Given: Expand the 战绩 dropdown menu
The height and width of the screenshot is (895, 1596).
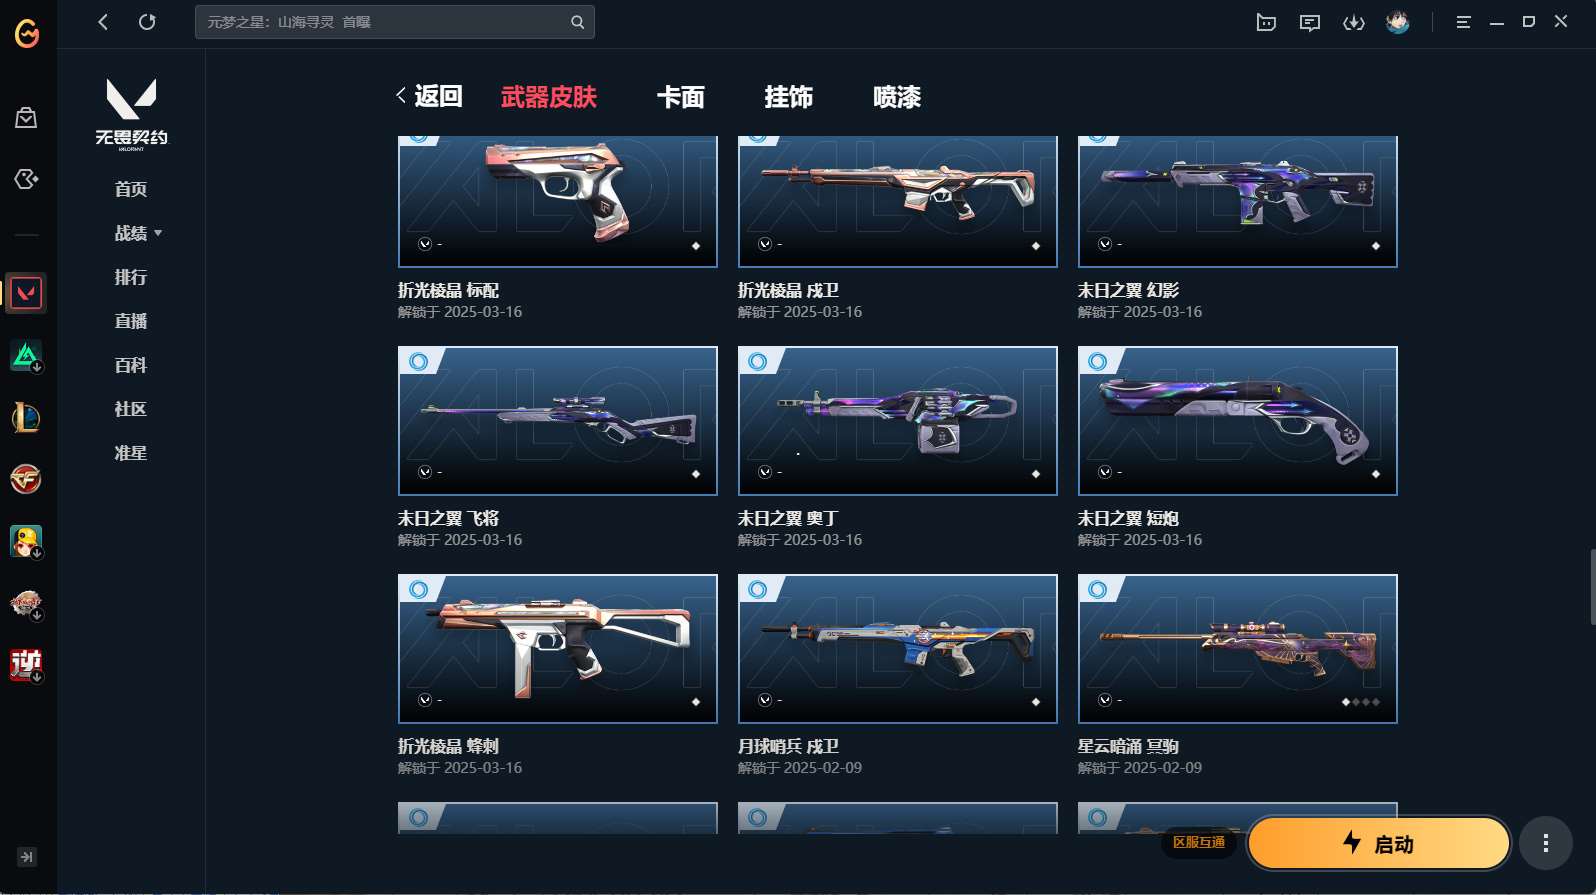Looking at the screenshot, I should point(138,233).
